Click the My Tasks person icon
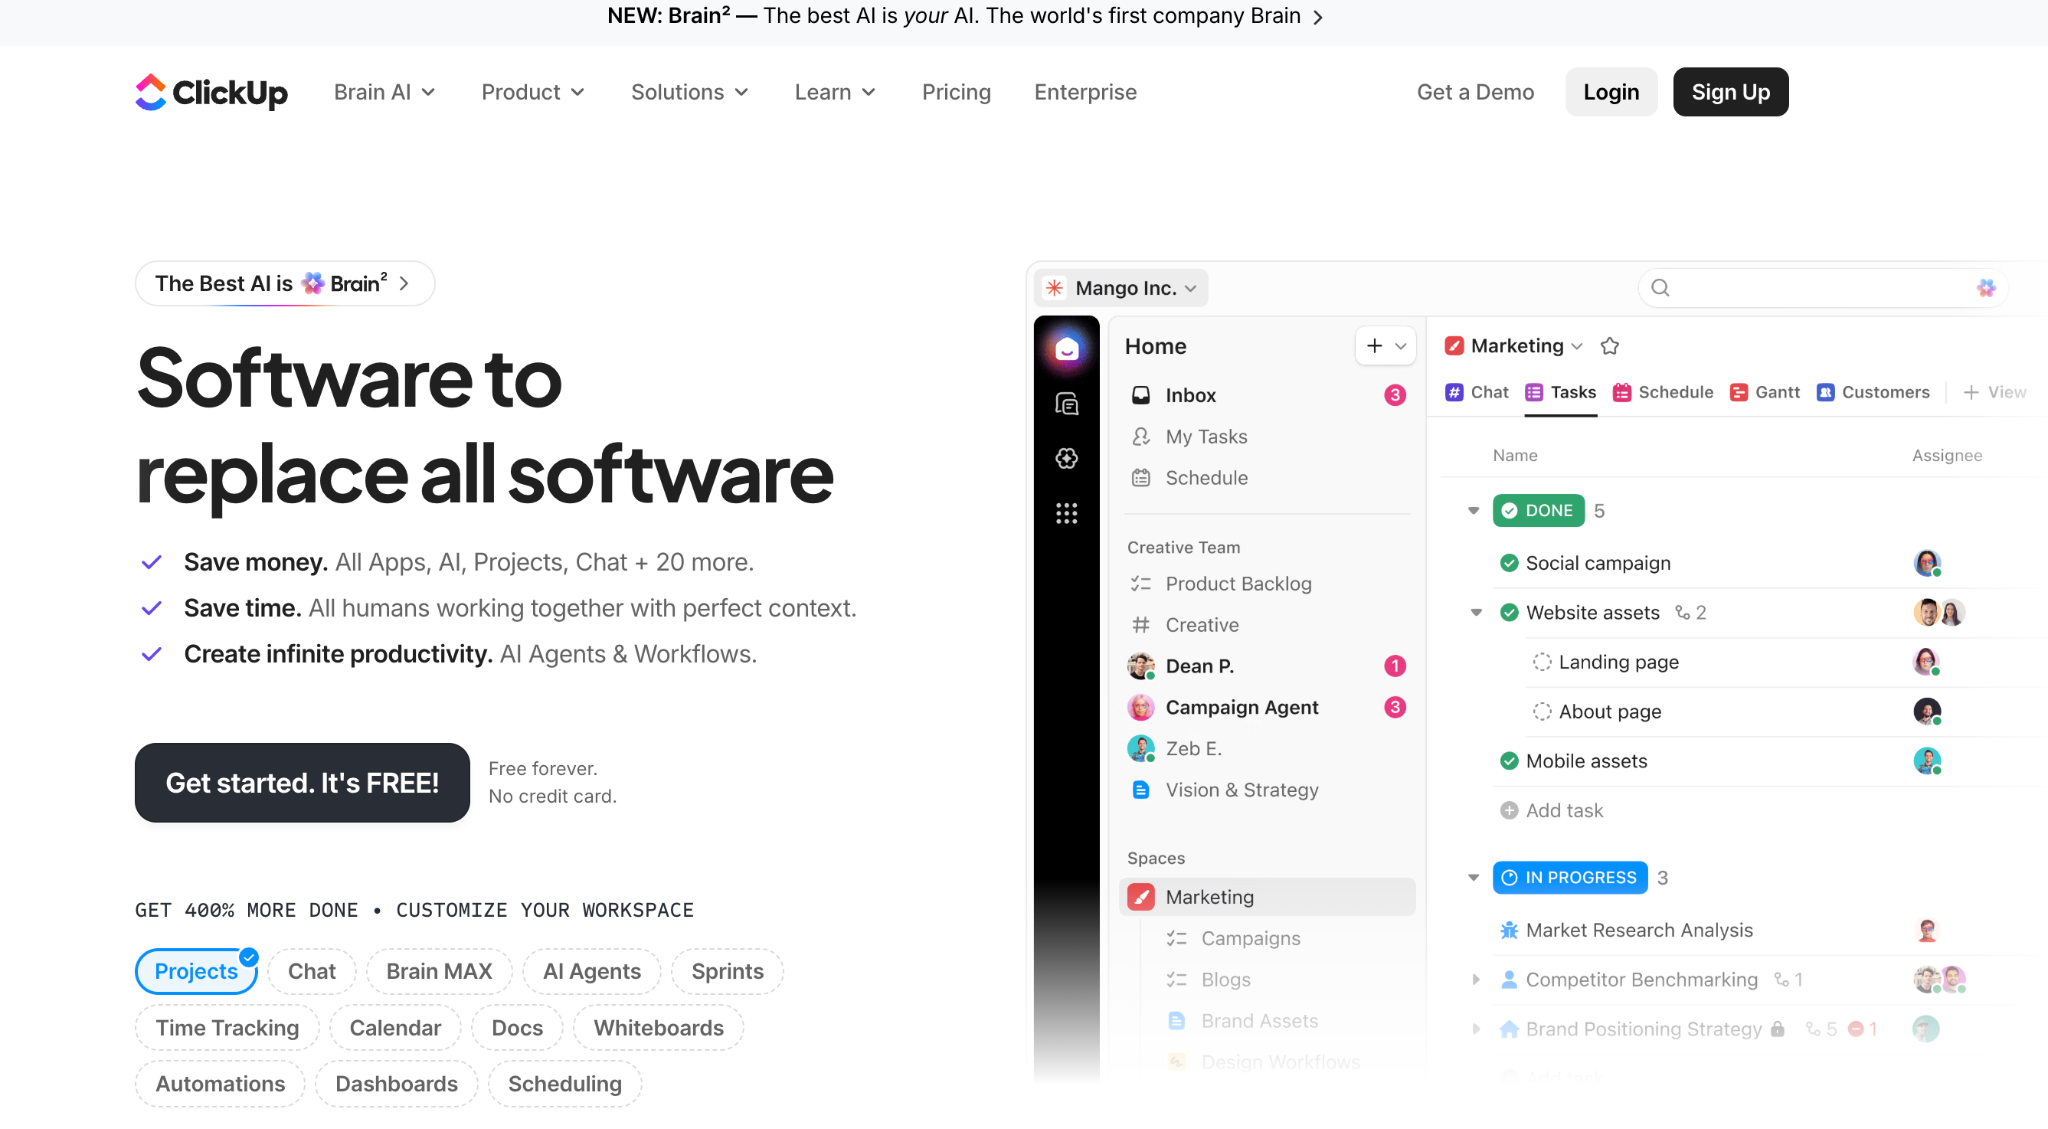 point(1141,437)
